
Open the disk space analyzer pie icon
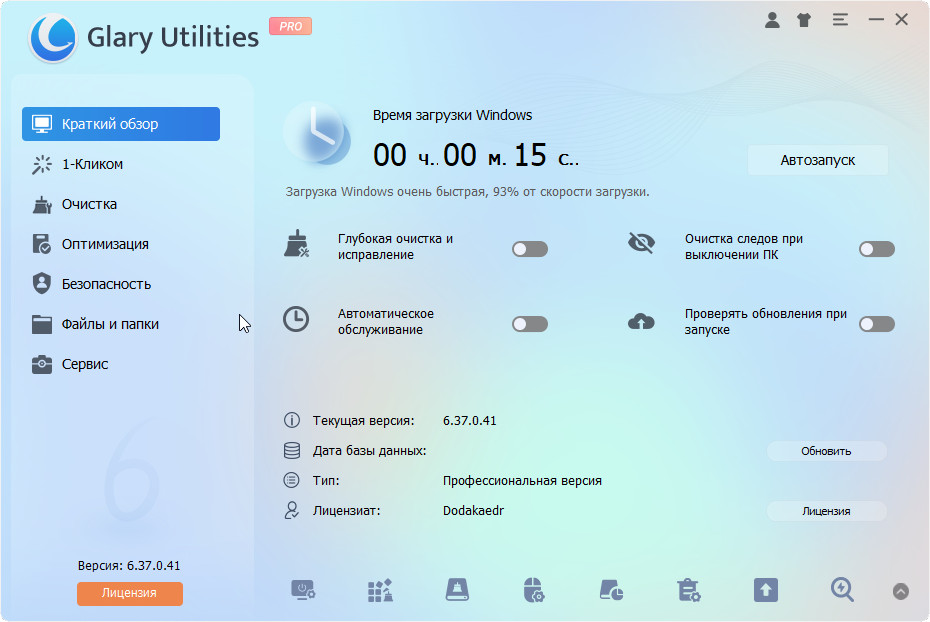pos(611,590)
